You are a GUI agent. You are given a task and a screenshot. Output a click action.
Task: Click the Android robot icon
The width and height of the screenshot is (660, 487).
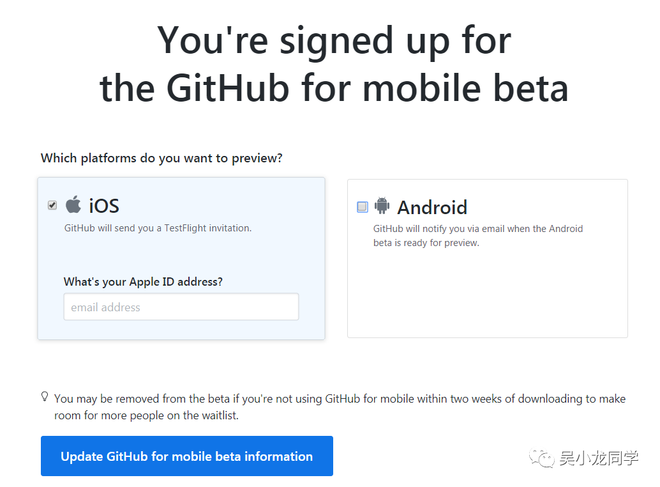coord(382,206)
